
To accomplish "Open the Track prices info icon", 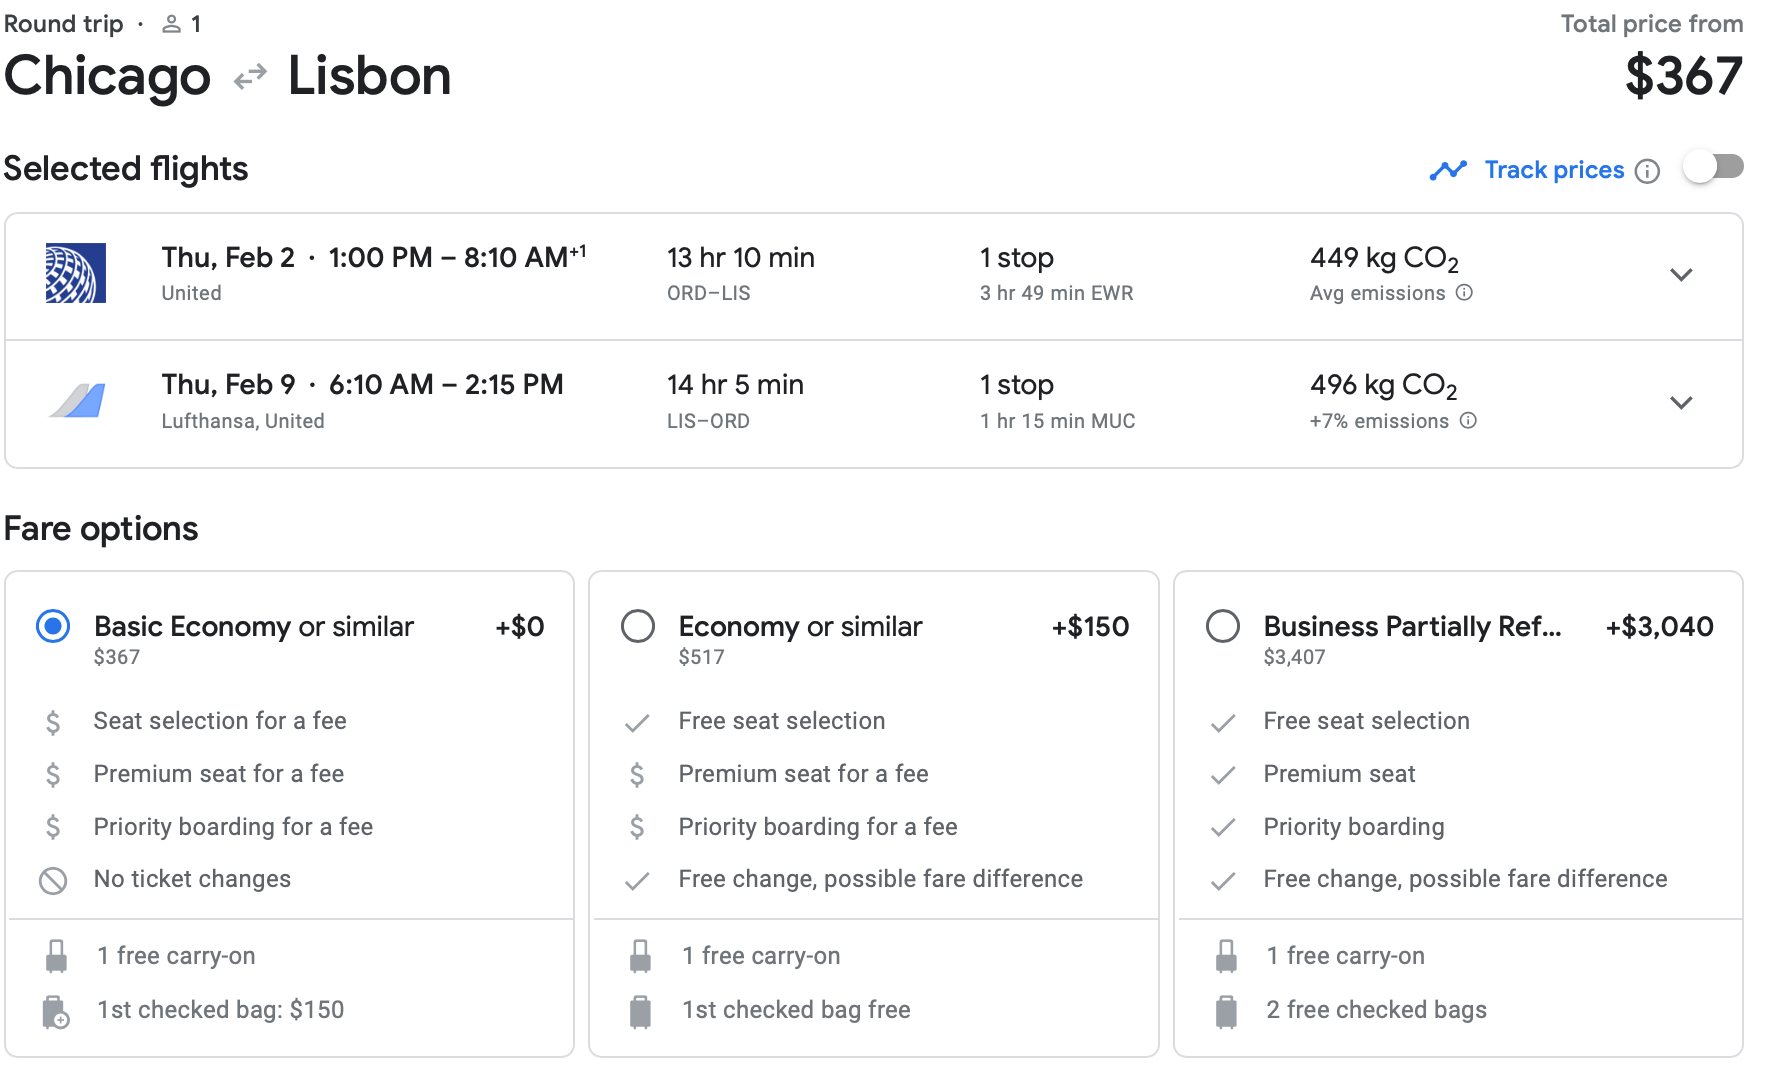I will (1647, 171).
